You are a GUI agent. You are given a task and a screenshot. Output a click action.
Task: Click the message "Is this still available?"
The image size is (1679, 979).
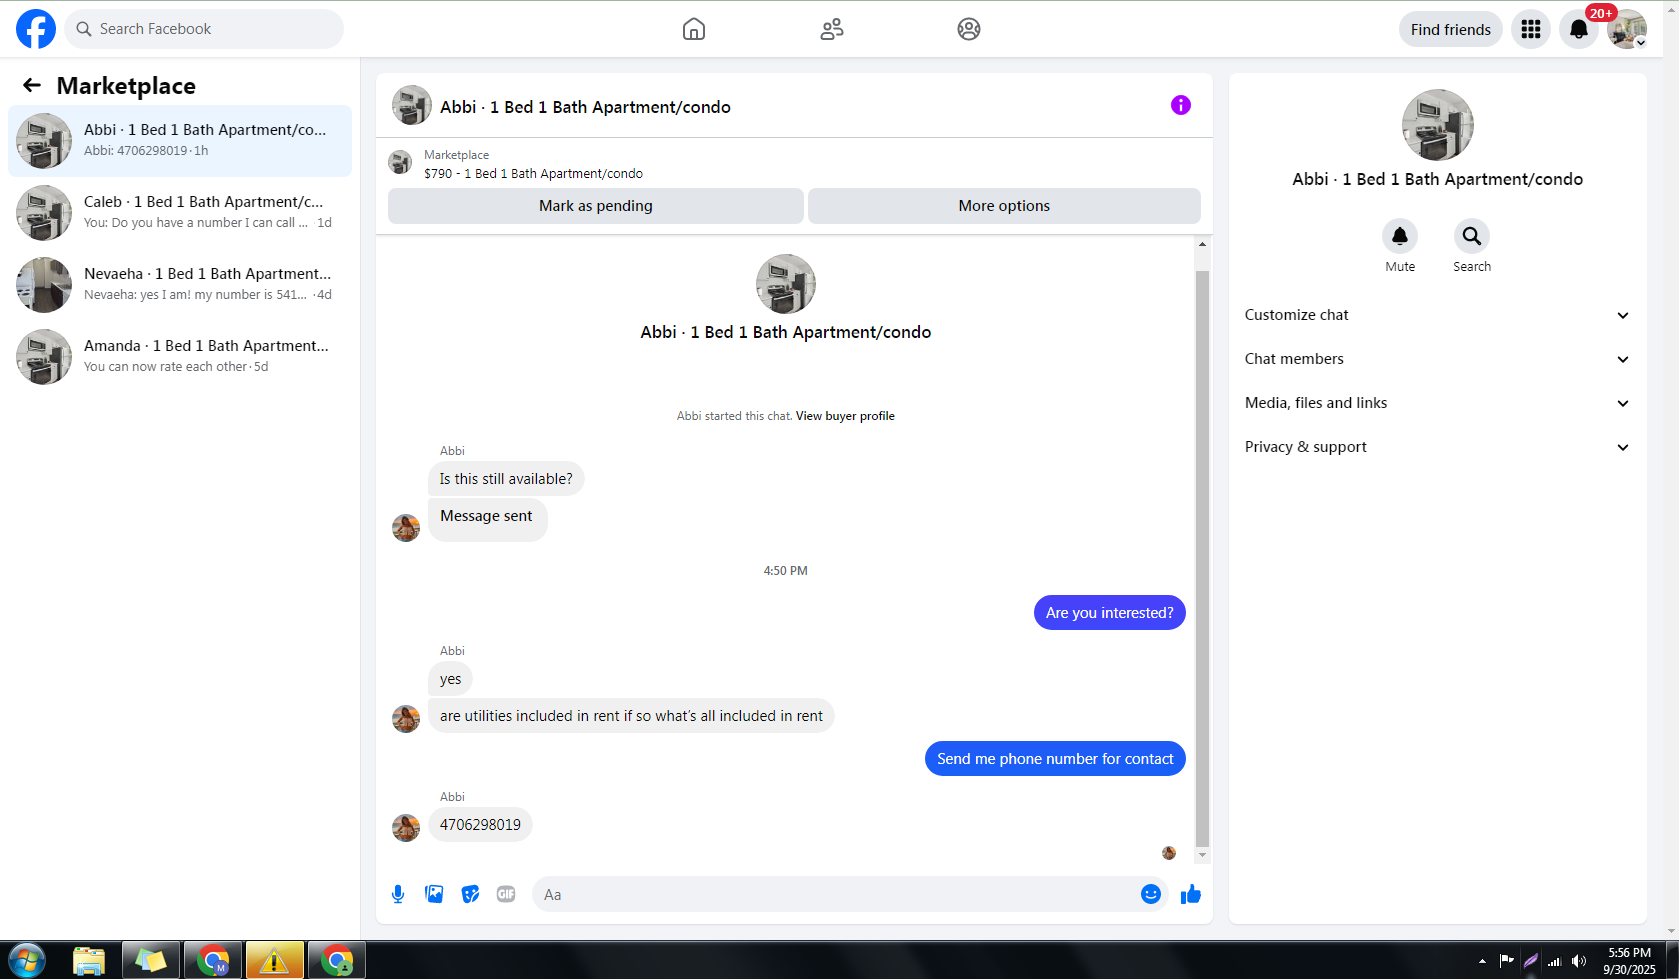pos(506,479)
